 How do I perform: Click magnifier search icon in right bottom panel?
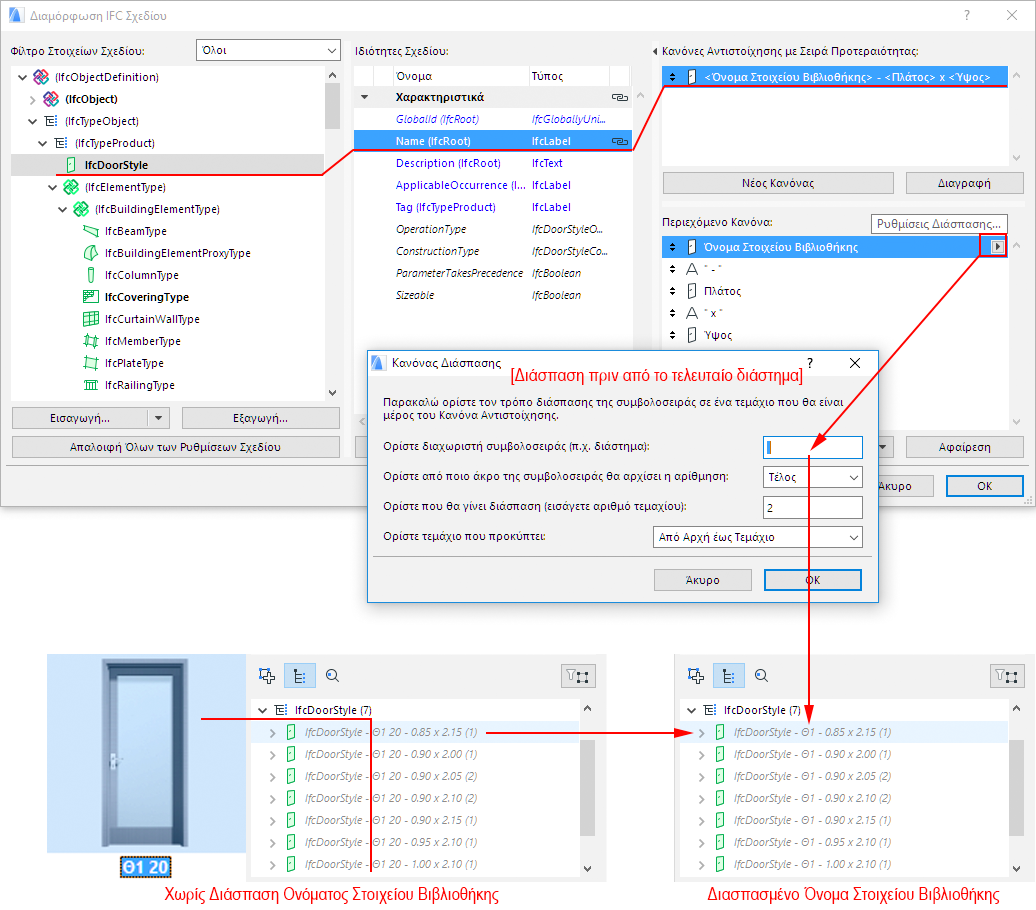click(x=761, y=675)
